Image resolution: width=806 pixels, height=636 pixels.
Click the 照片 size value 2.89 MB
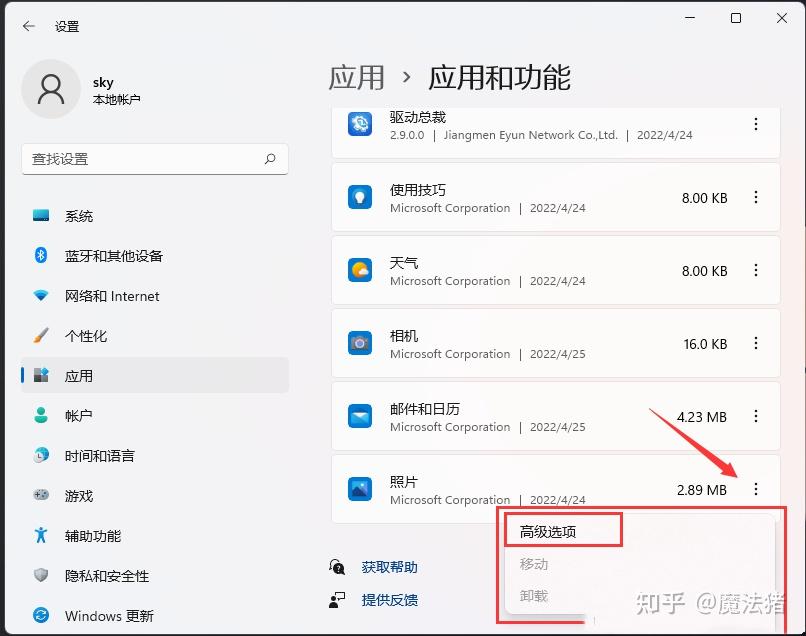(x=702, y=490)
